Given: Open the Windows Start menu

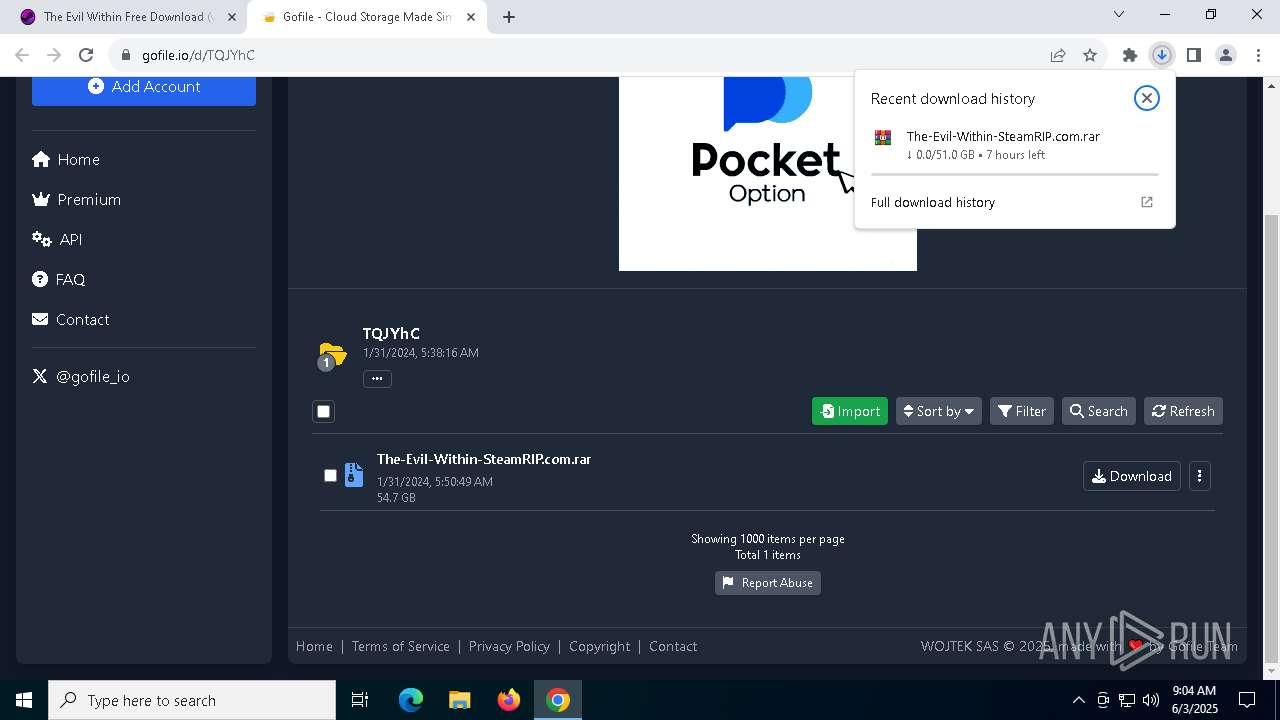Looking at the screenshot, I should (24, 700).
